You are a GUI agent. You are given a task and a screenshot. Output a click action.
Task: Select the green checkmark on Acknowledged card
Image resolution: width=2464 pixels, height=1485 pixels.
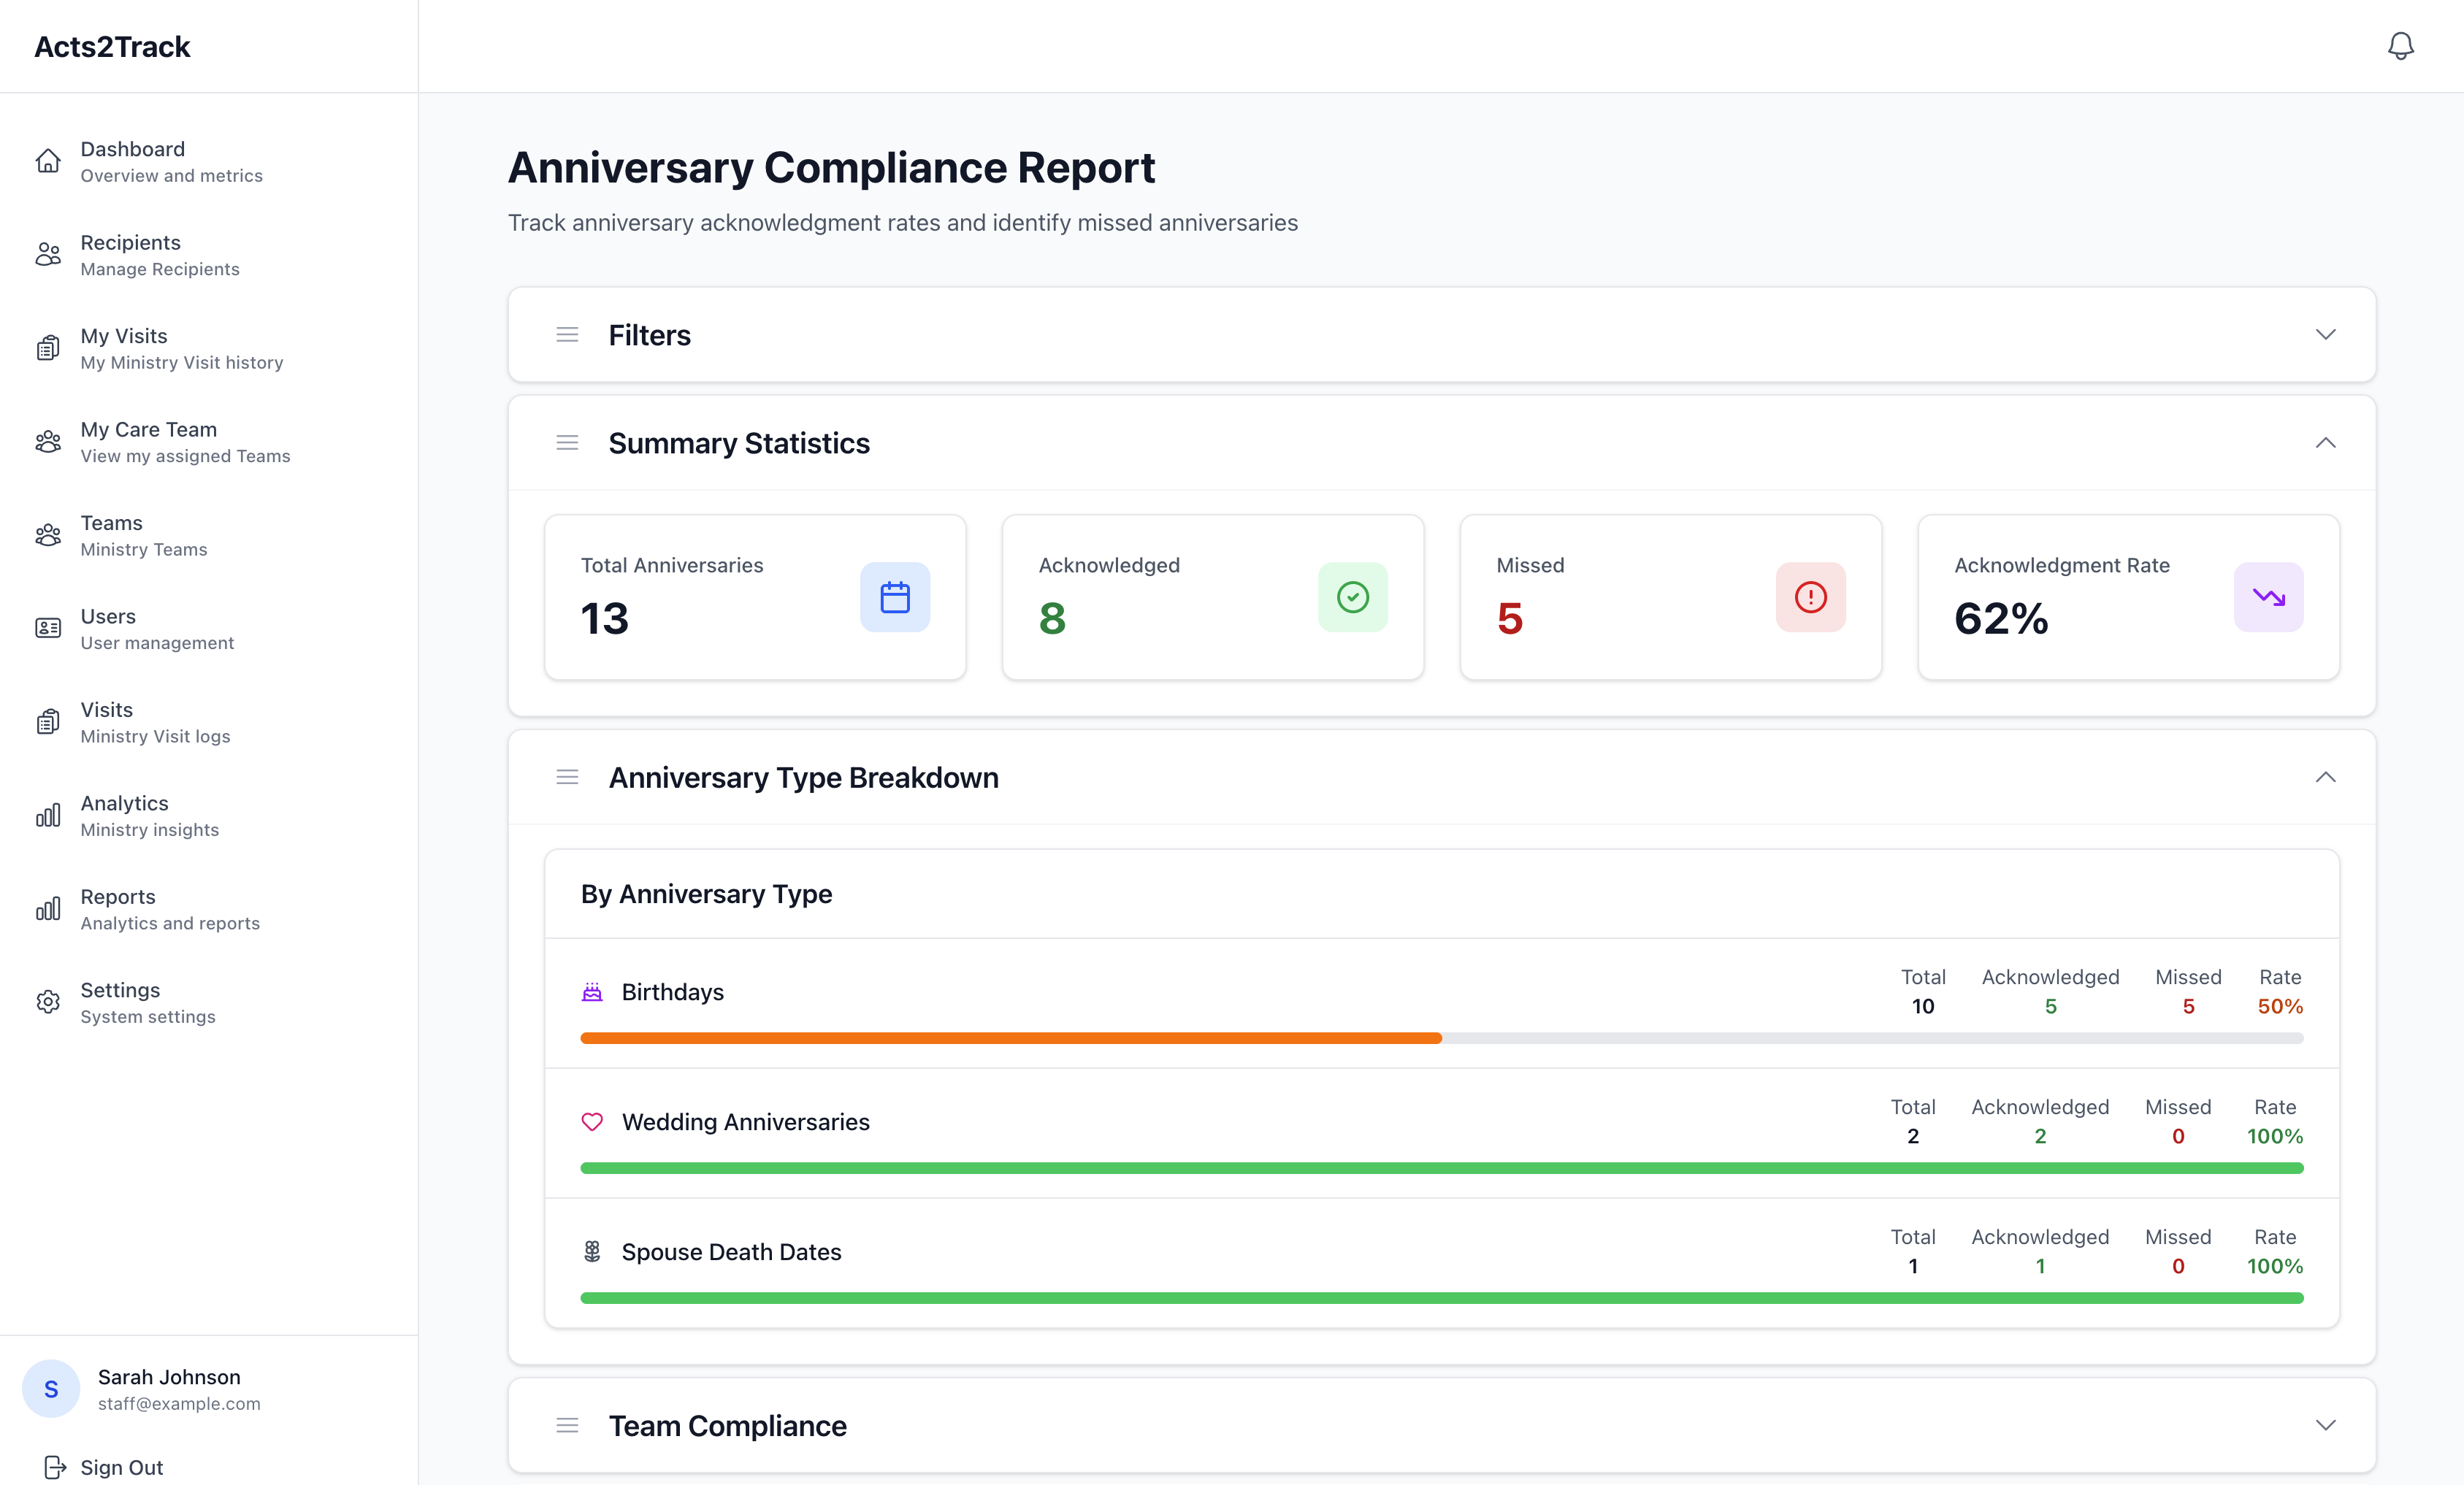(1352, 597)
